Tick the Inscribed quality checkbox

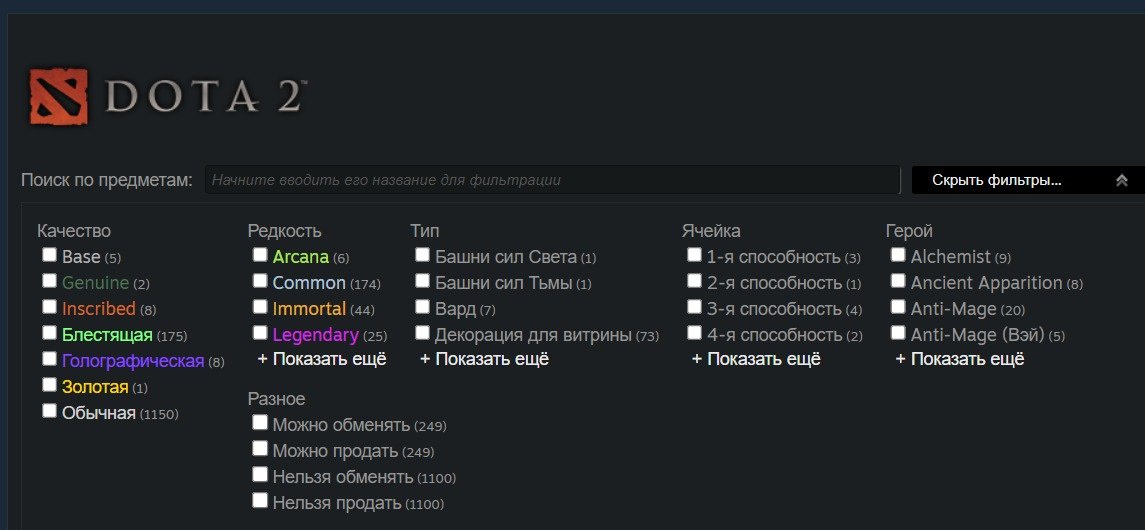[49, 307]
